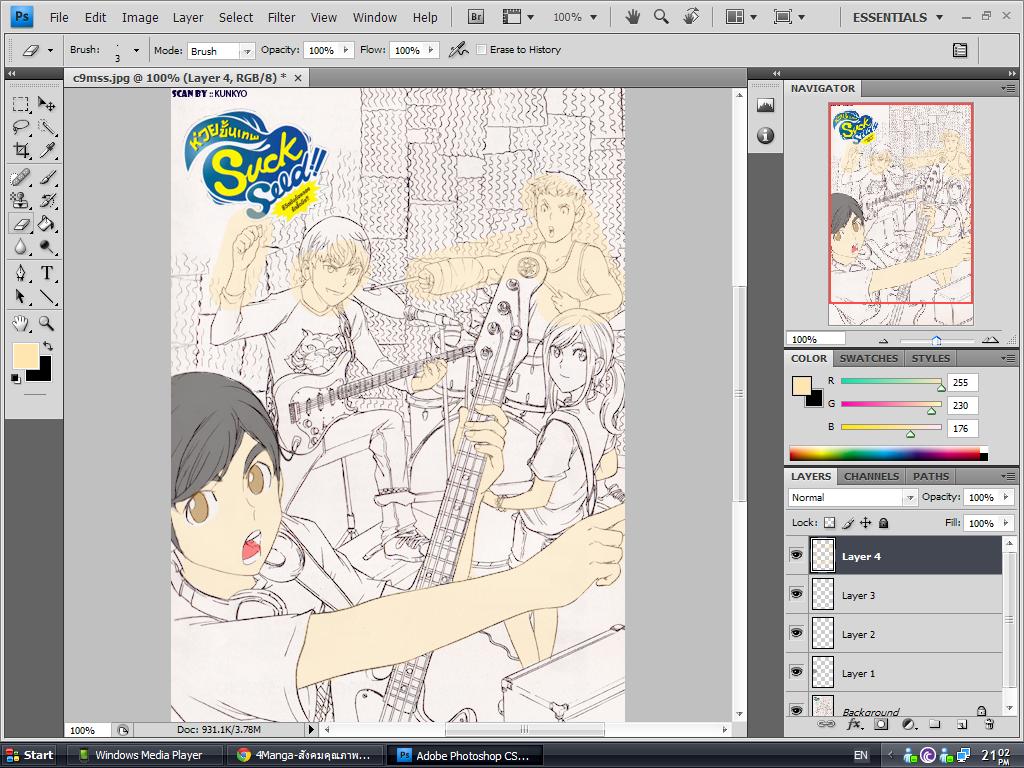Select the Path Selection tool

(21, 296)
